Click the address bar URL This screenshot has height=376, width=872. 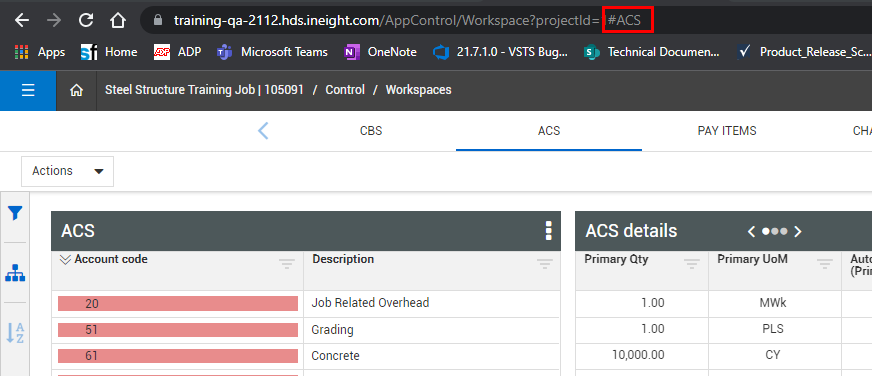tap(407, 21)
